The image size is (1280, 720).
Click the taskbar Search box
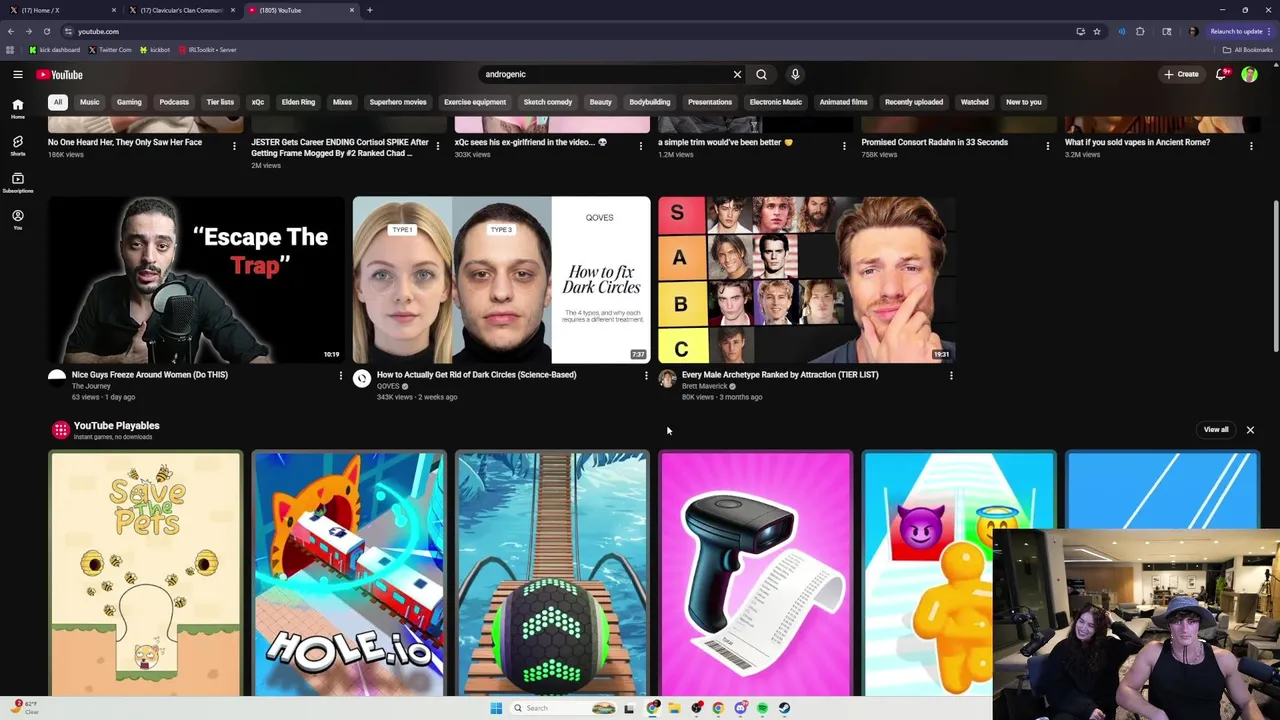pos(565,708)
